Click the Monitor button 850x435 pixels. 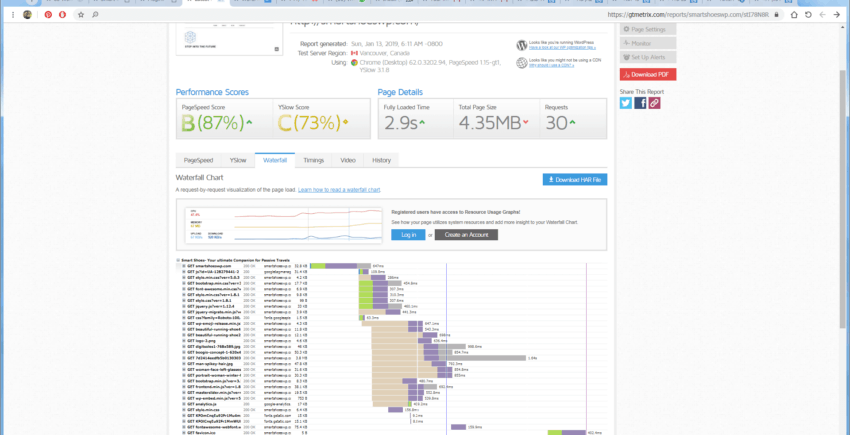[648, 43]
